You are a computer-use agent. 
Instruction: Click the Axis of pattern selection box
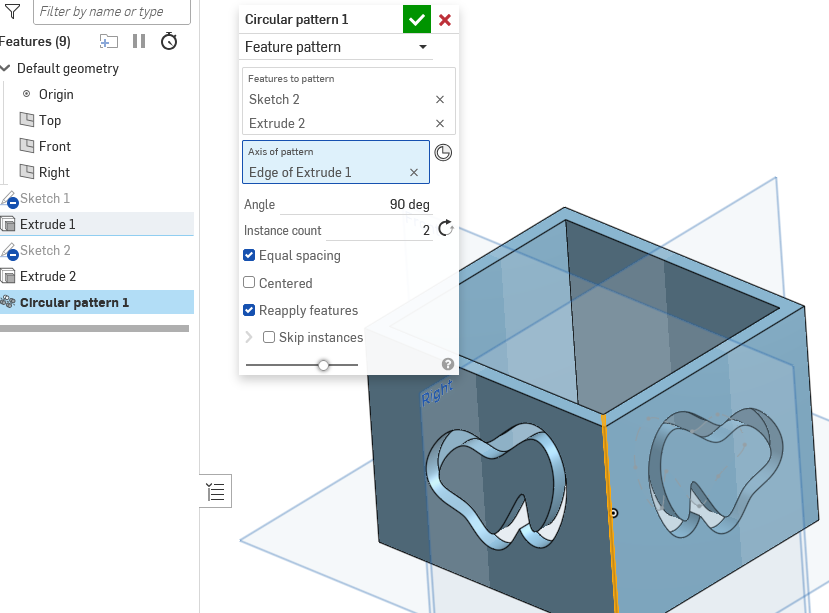point(336,162)
